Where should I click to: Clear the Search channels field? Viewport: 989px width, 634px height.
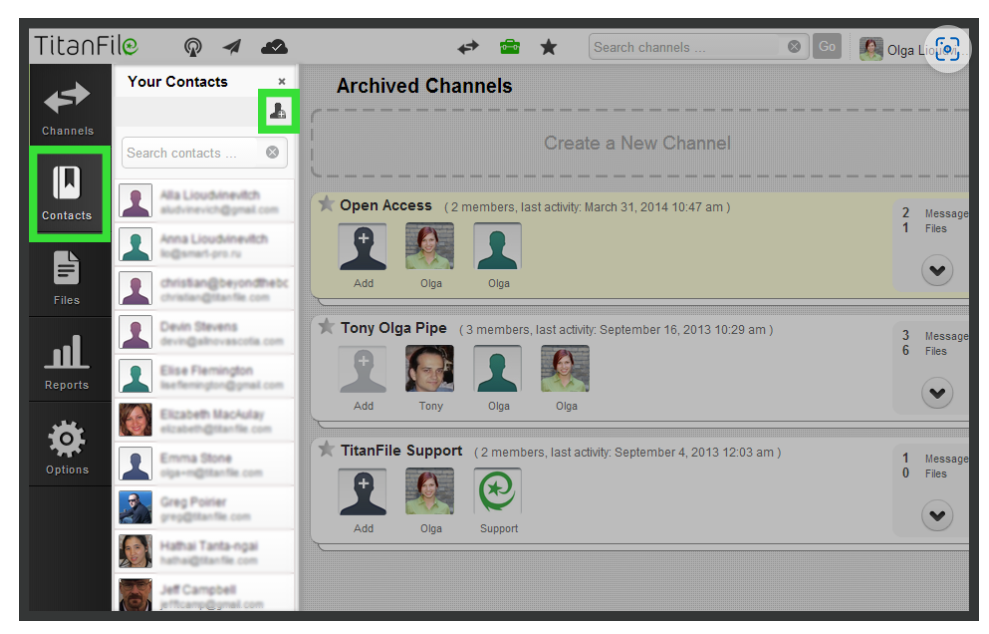coord(794,47)
